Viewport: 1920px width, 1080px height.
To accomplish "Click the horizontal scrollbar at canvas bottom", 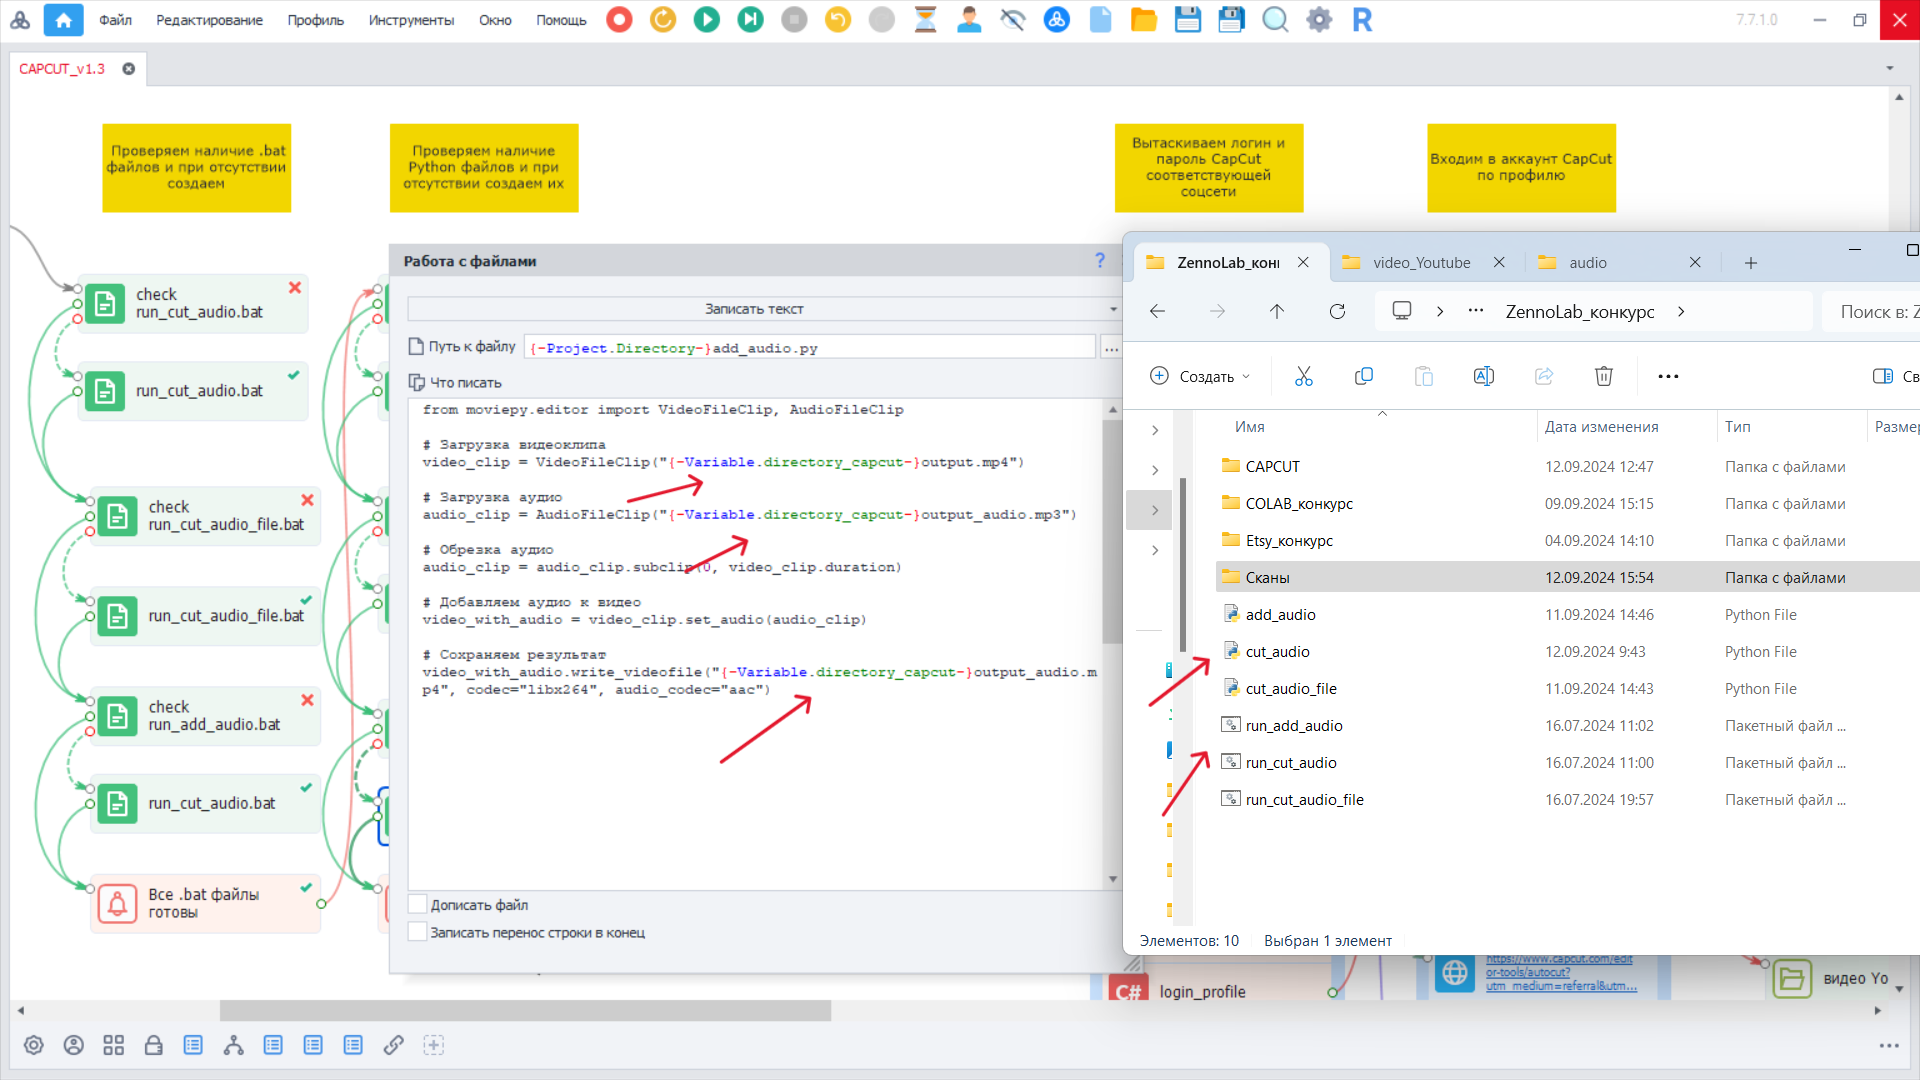I will pyautogui.click(x=525, y=1011).
